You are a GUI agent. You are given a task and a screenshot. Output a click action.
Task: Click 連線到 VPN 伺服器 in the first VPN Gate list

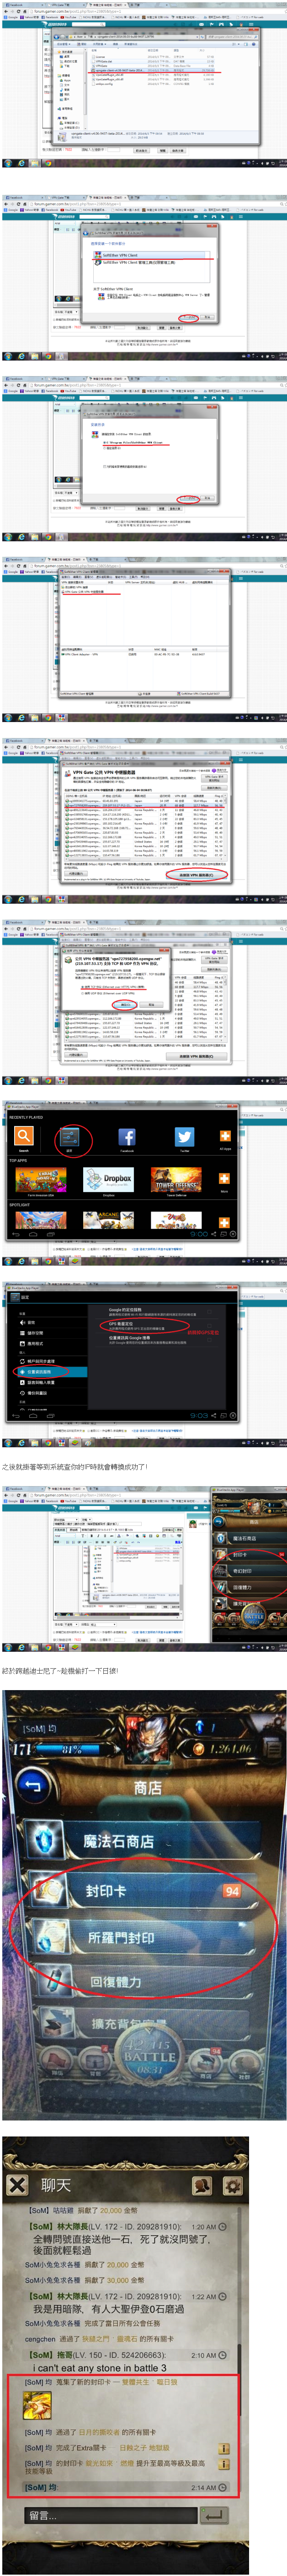196,874
